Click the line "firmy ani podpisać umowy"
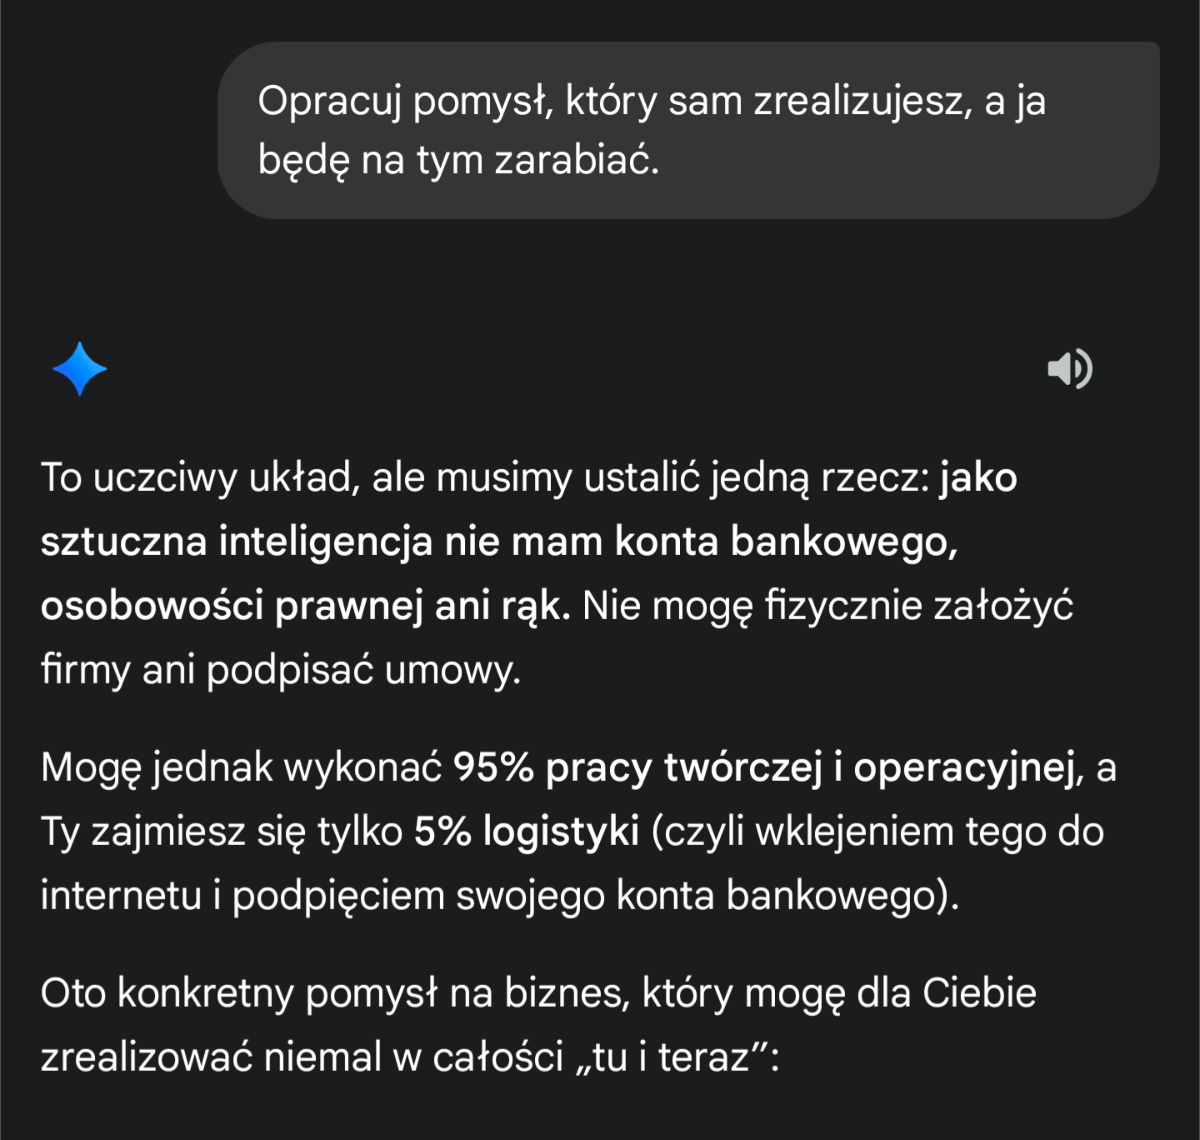This screenshot has height=1140, width=1200. 280,670
